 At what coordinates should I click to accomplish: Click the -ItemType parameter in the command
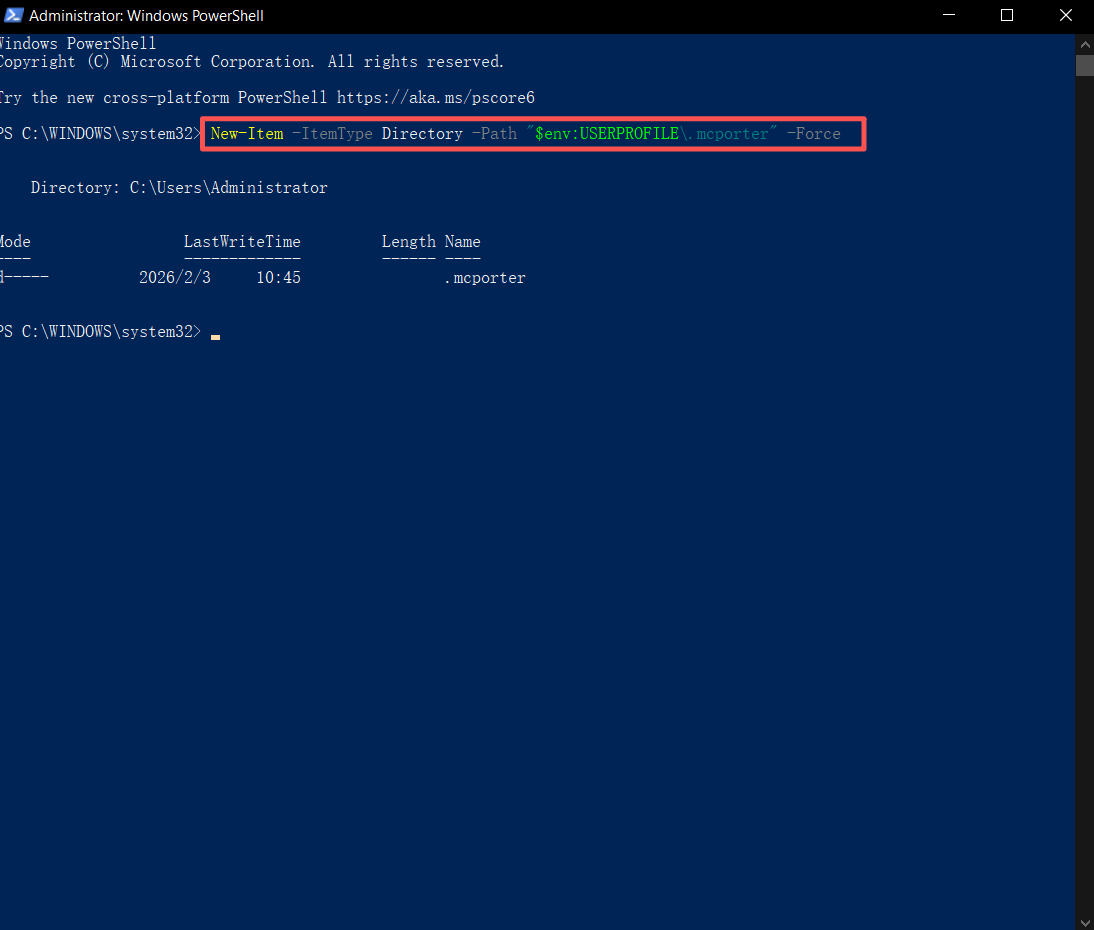[x=332, y=134]
